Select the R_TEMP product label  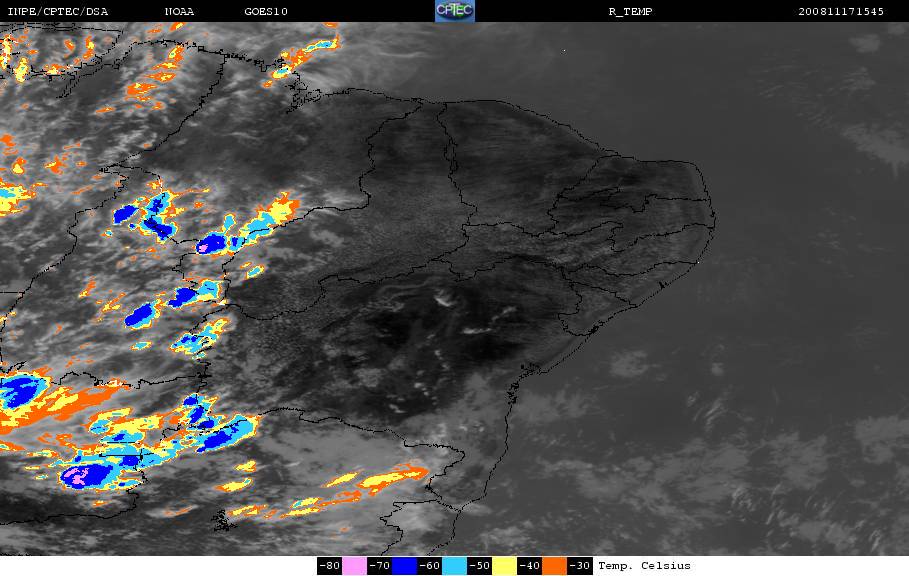tap(630, 12)
